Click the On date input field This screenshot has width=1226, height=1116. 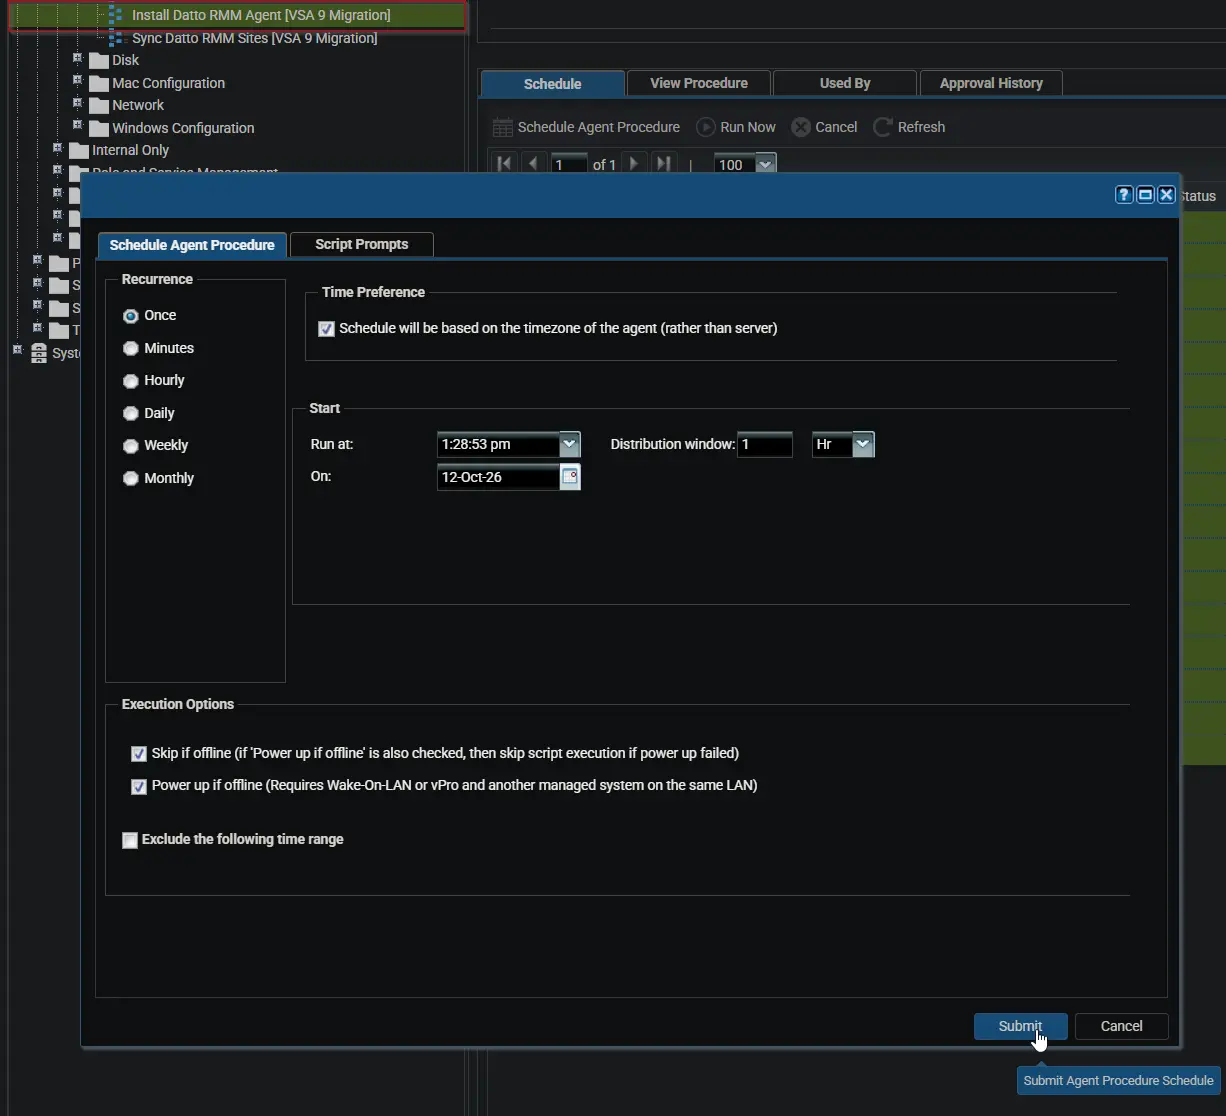click(498, 477)
